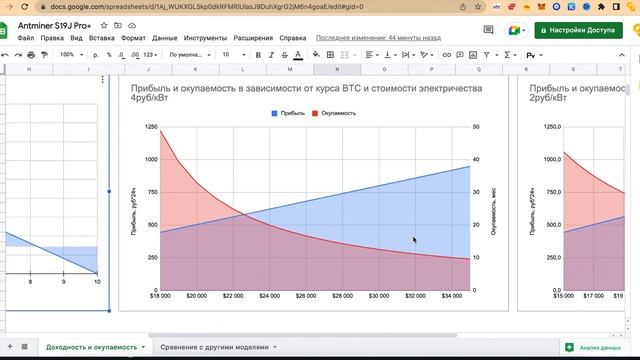Open the cell borders tool
The height and width of the screenshot is (360, 640).
click(x=330, y=55)
